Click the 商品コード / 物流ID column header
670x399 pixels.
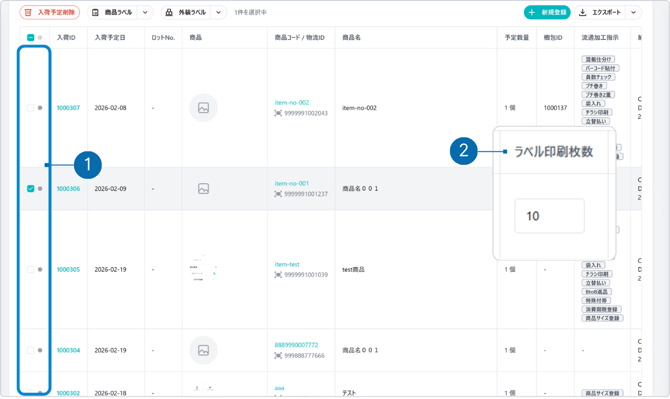pyautogui.click(x=300, y=38)
